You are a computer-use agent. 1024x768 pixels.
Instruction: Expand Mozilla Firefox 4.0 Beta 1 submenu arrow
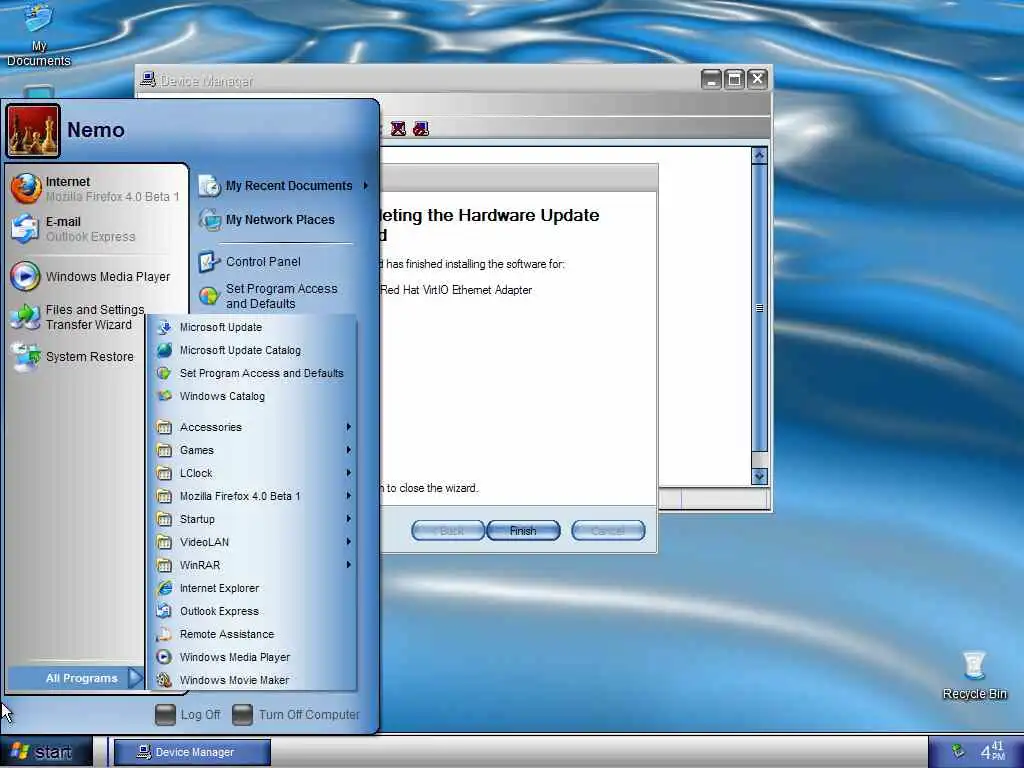coord(349,496)
